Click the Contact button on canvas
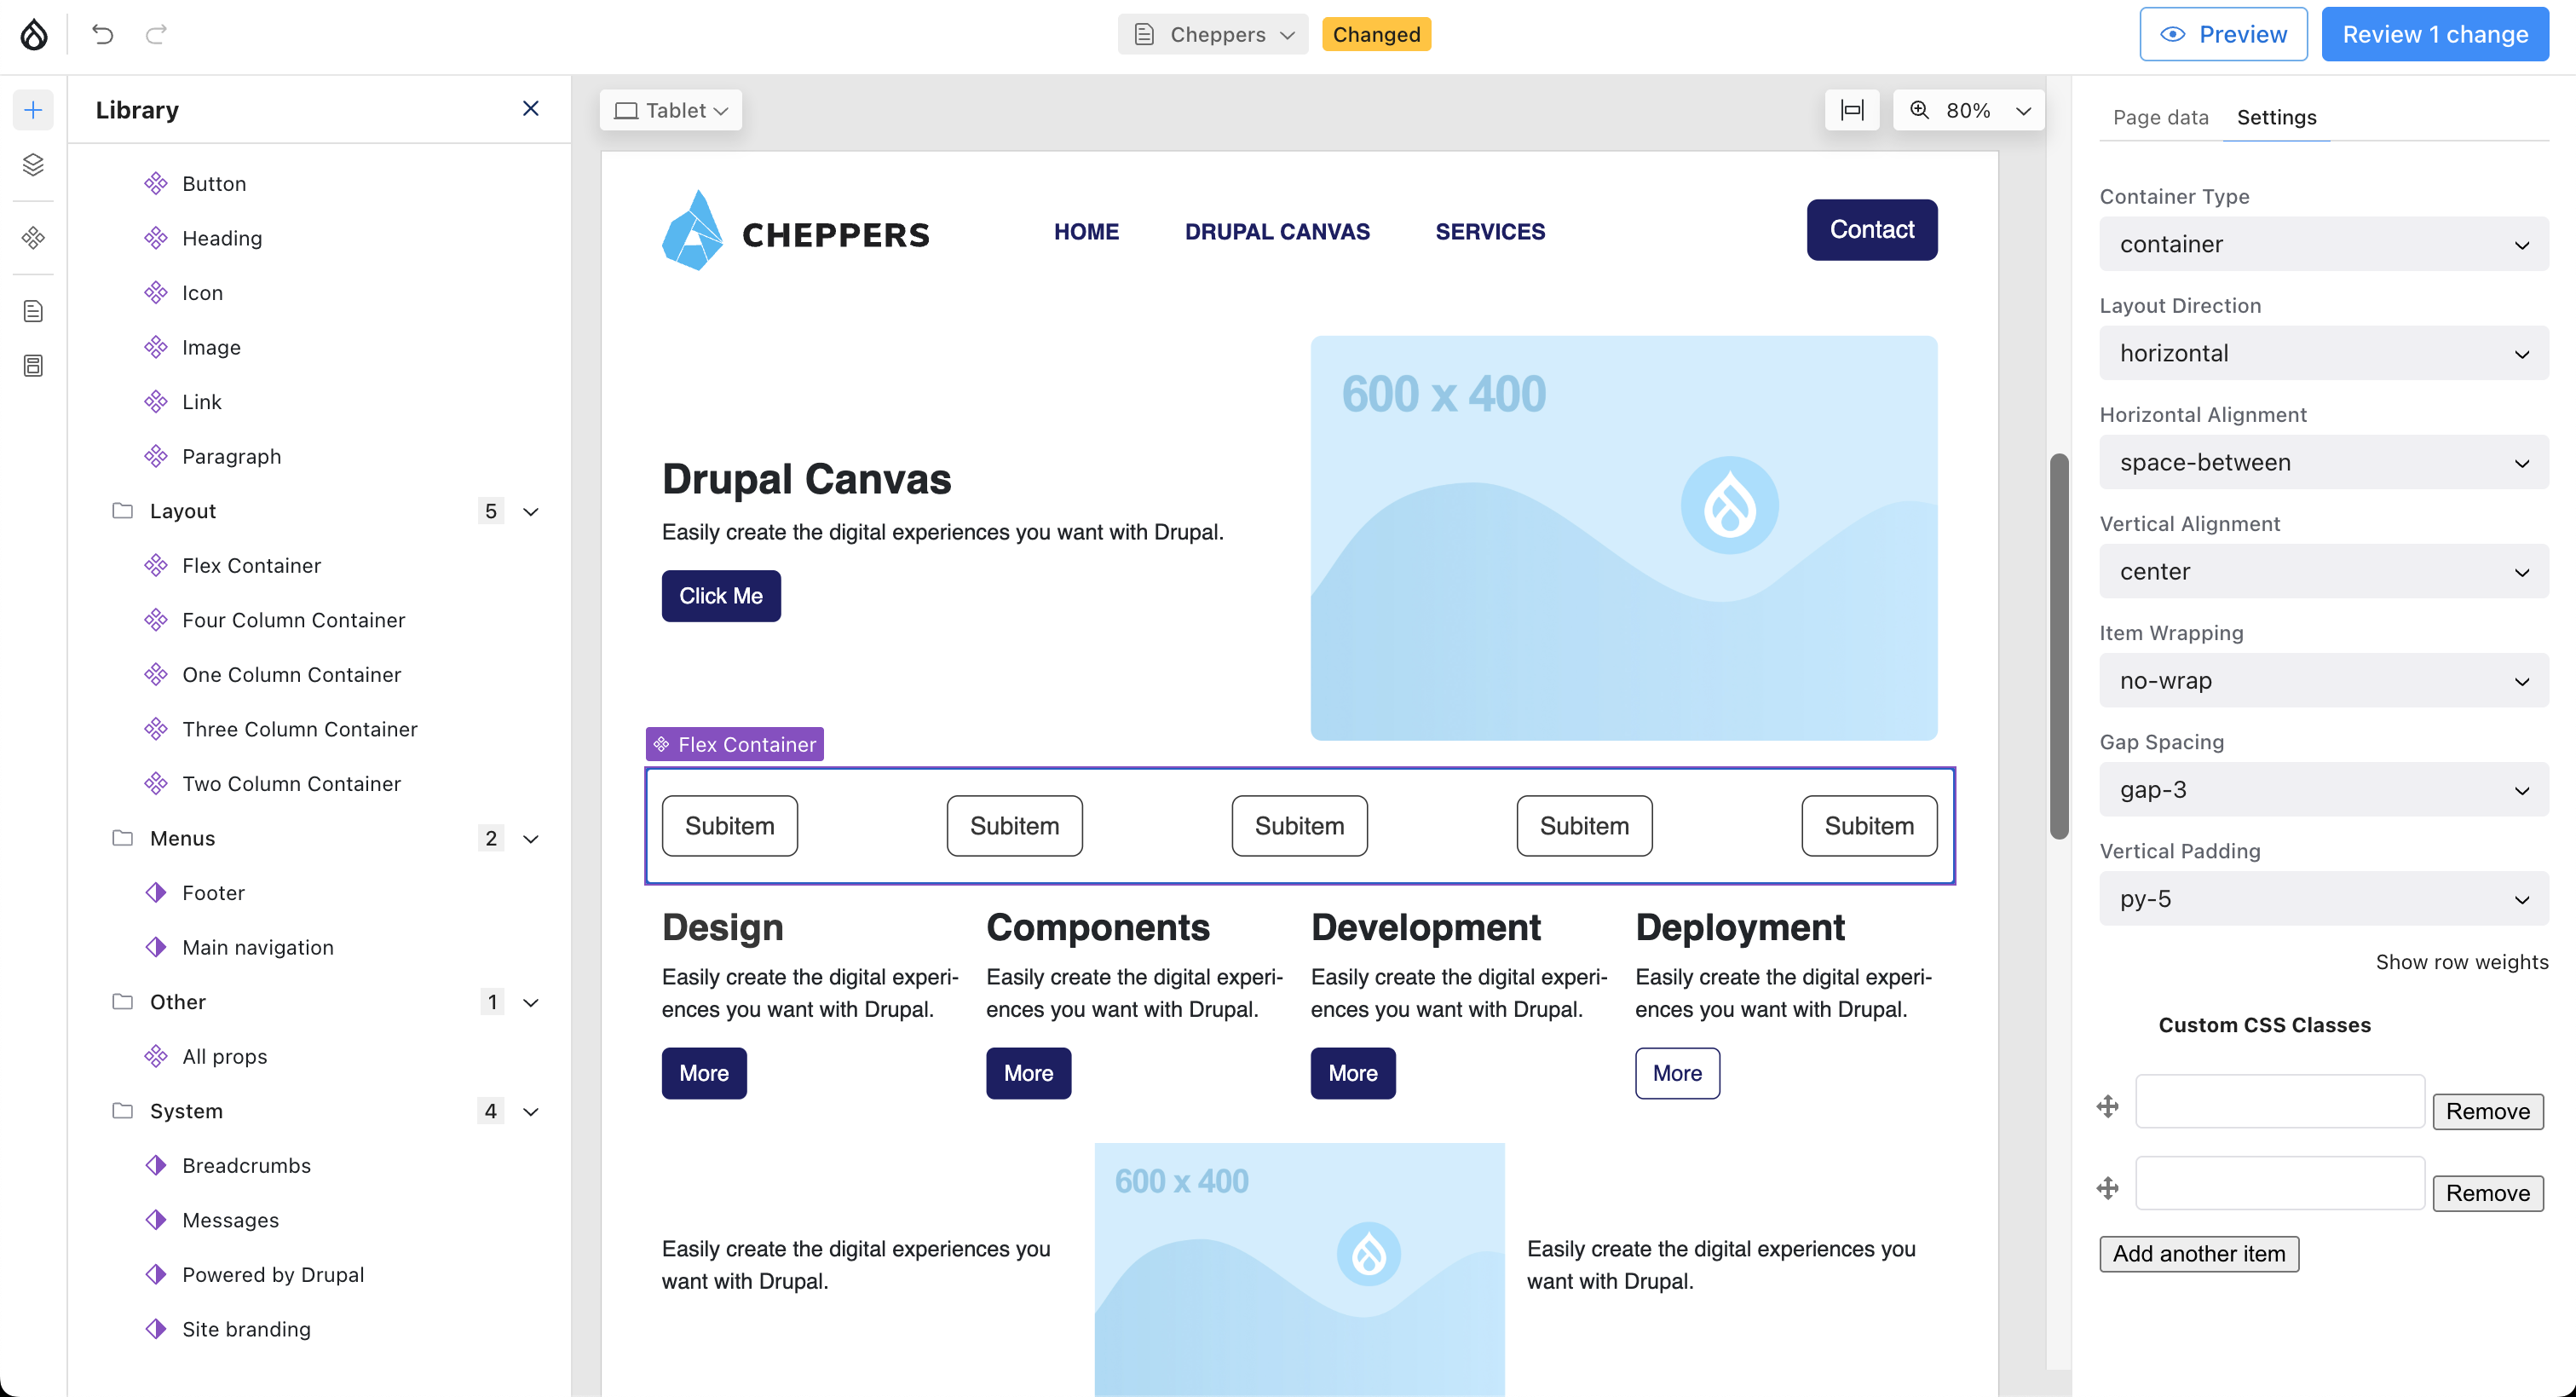 1871,229
